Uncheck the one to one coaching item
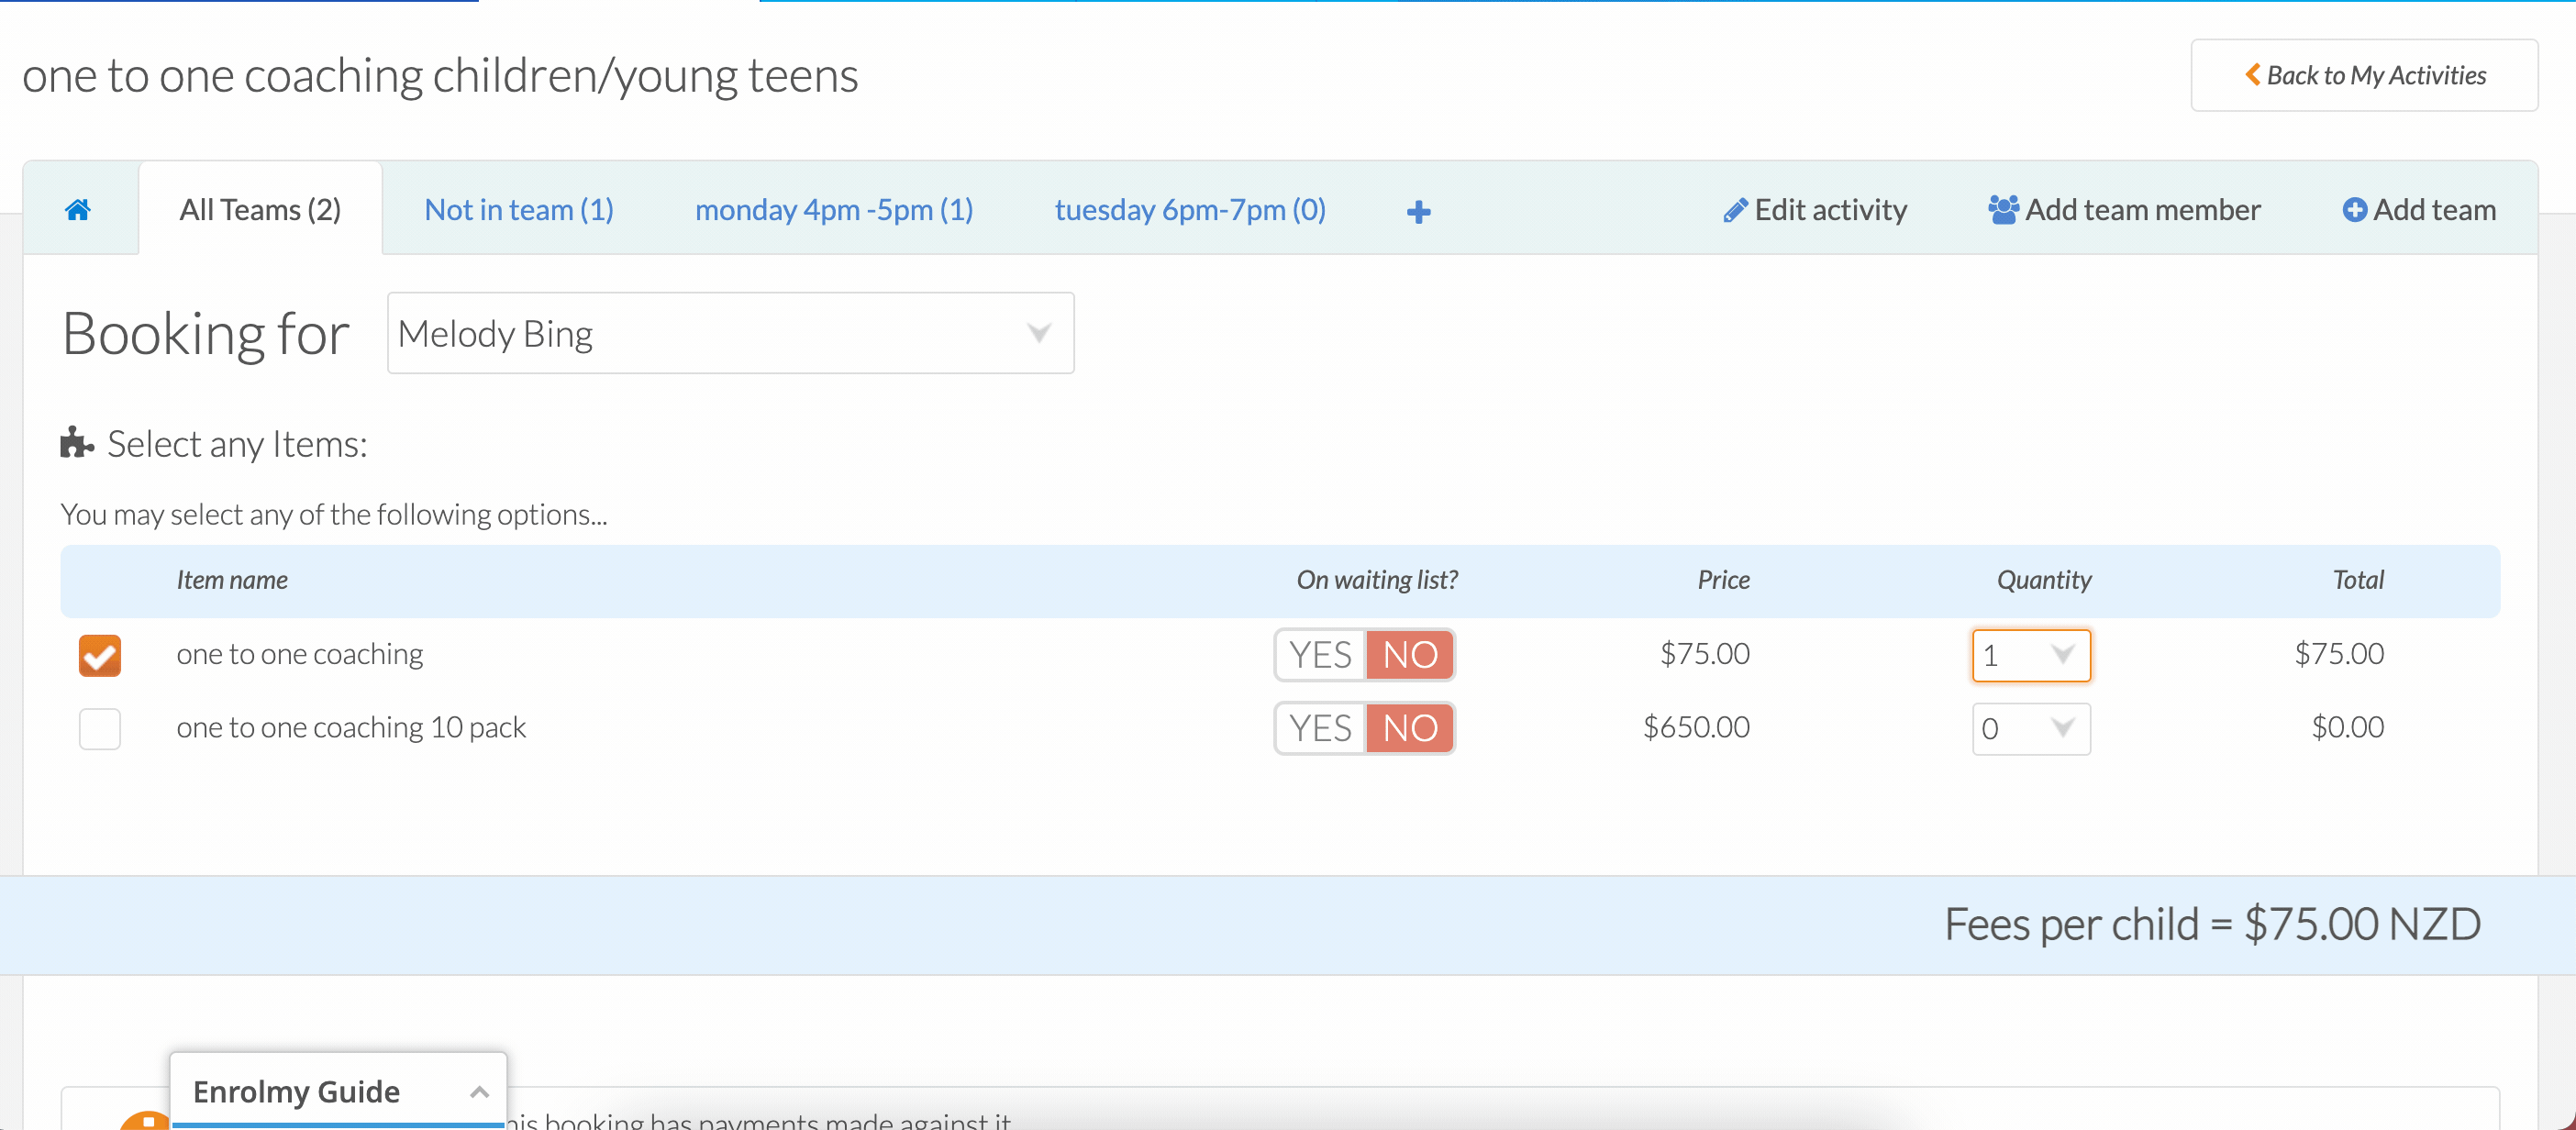 (x=100, y=656)
